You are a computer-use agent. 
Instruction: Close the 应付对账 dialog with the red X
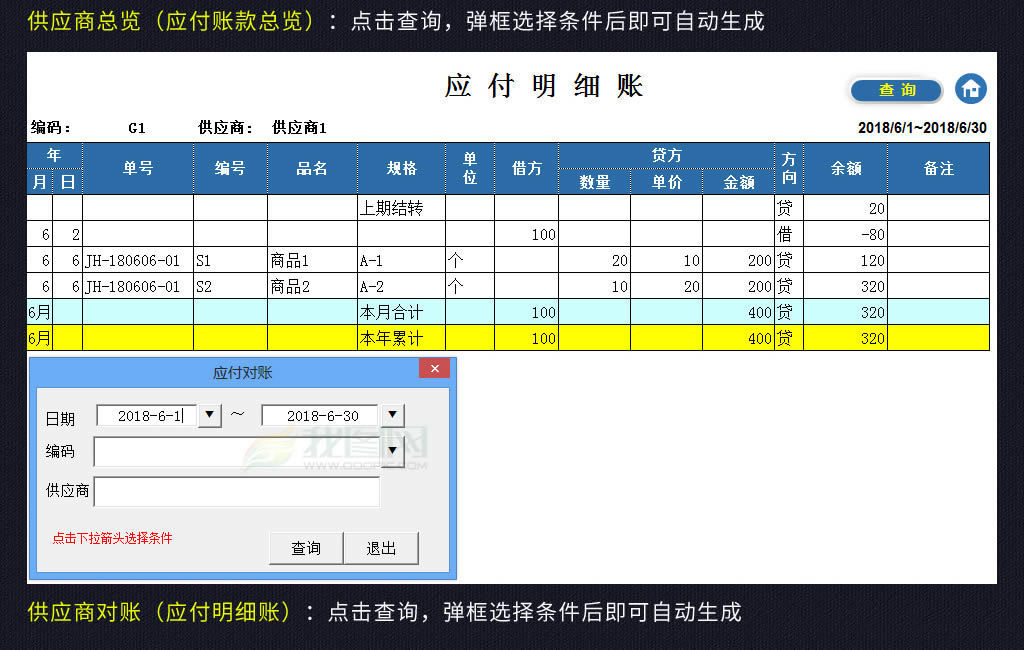(435, 368)
